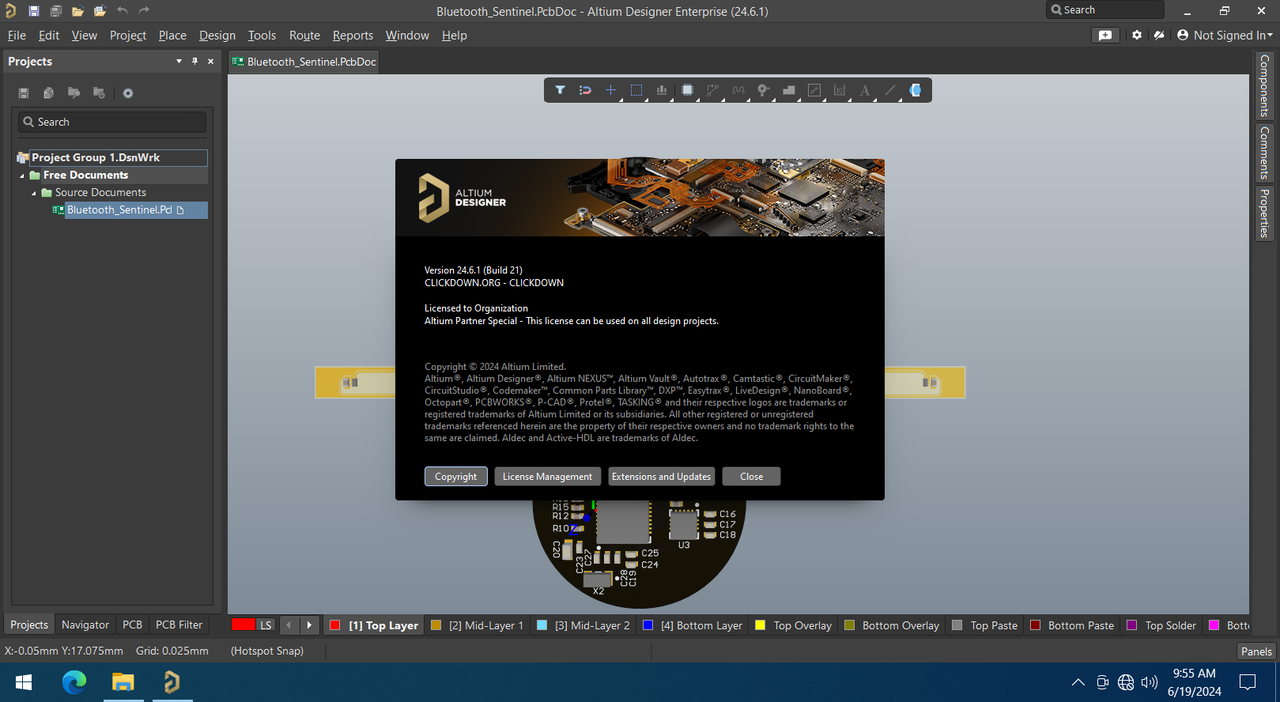Open the Align Objects bar-chart tool
1280x702 pixels.
[x=662, y=90]
